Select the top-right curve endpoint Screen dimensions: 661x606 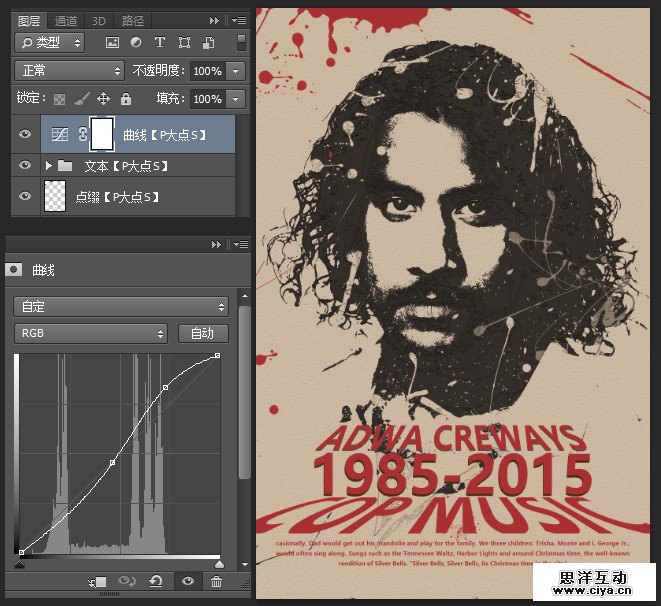click(218, 356)
